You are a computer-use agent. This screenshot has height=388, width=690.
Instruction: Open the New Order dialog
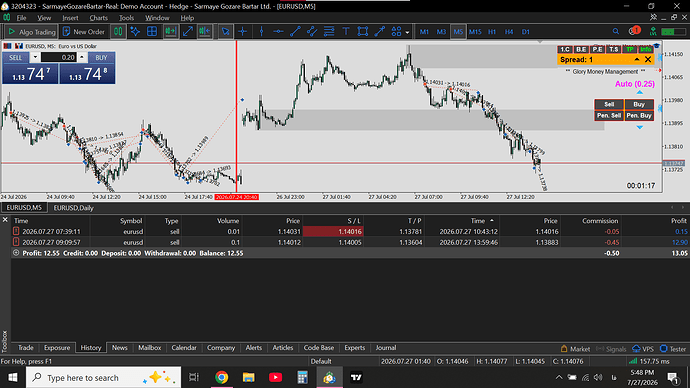pyautogui.click(x=84, y=32)
